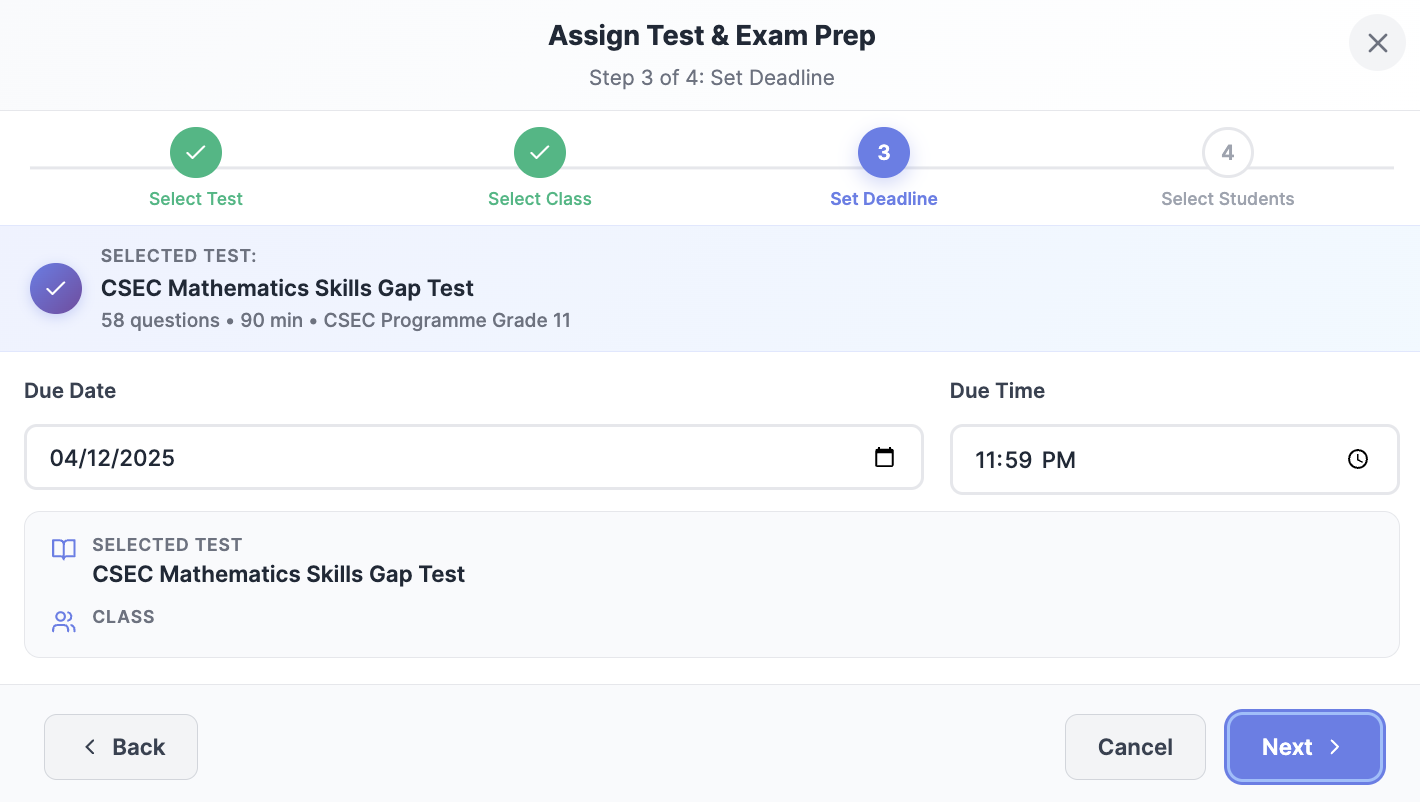
Task: Click the people icon beside Class
Action: coord(64,622)
